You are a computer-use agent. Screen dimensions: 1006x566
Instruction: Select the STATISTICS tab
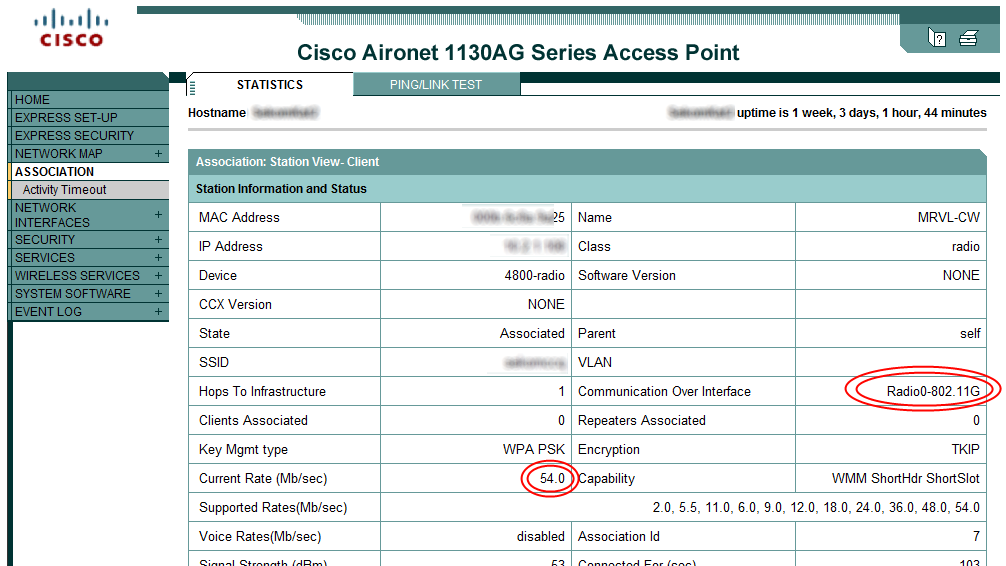click(x=269, y=85)
